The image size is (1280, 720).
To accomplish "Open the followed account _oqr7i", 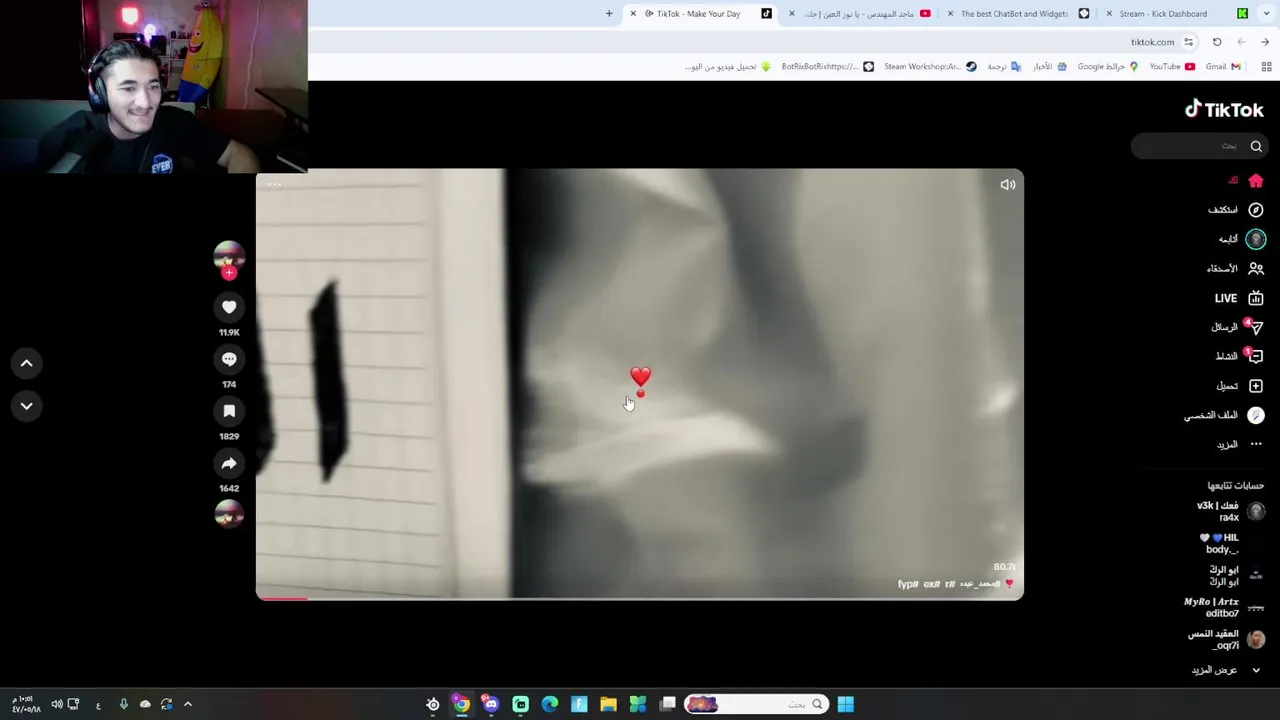I will [x=1227, y=639].
